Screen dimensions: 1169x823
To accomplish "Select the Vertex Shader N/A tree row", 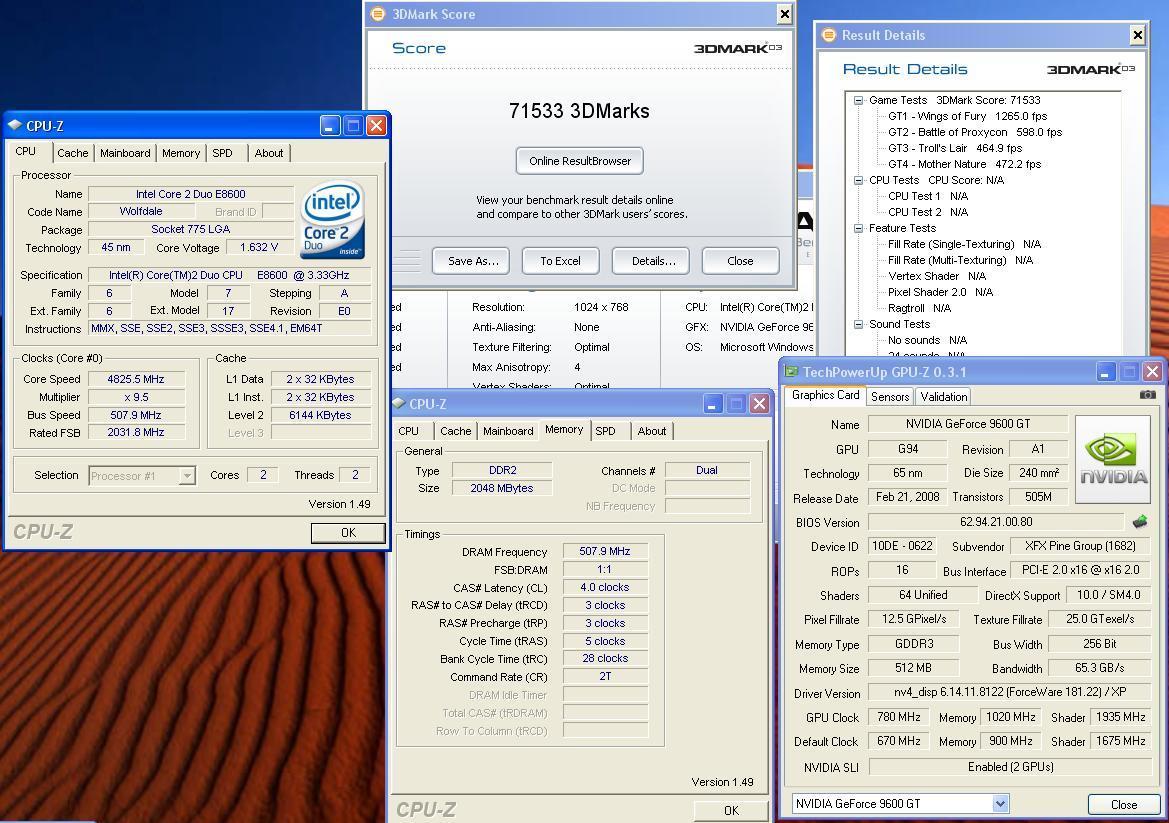I will tap(936, 276).
